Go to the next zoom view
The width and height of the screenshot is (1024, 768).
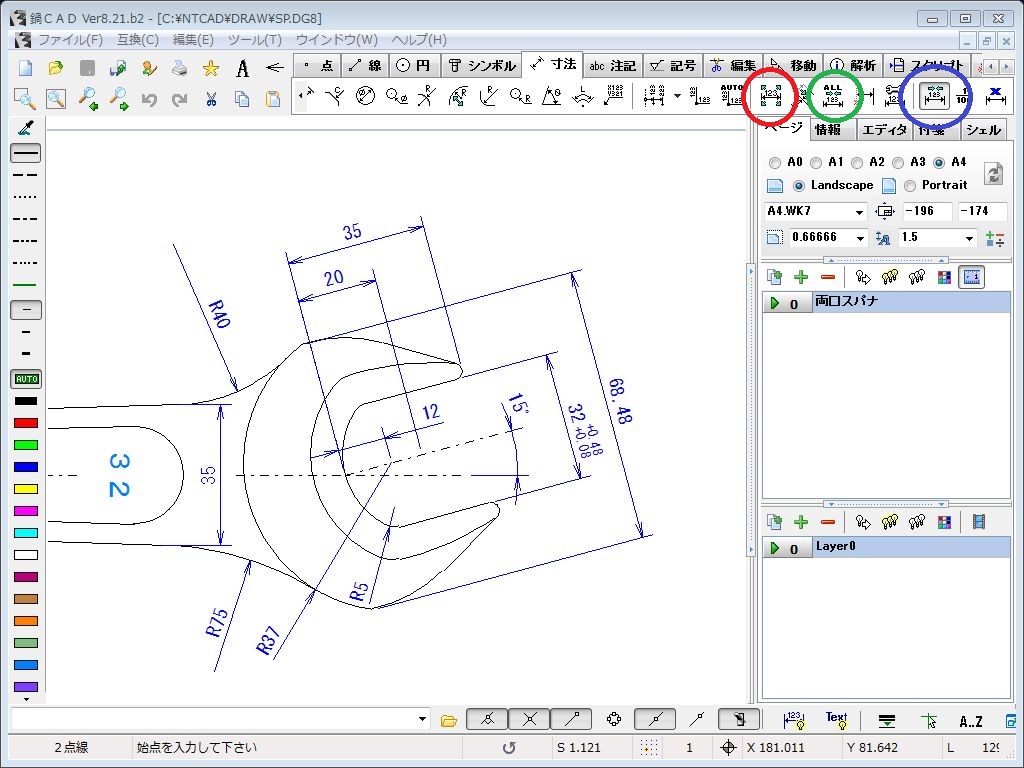(x=118, y=99)
